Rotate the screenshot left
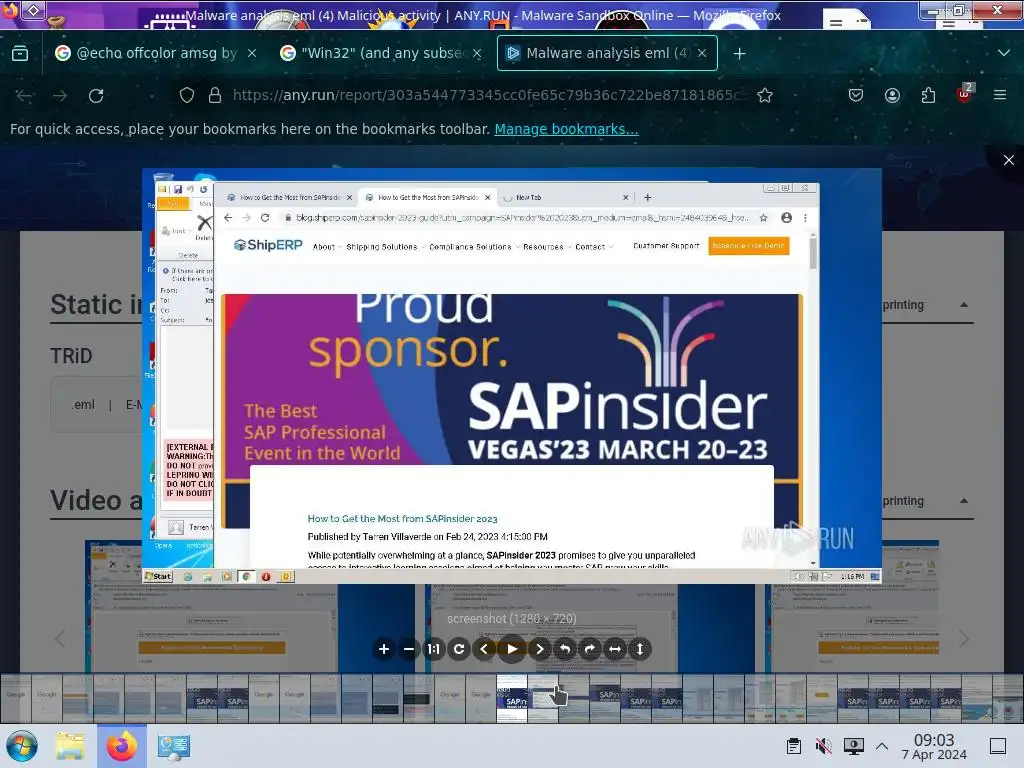1024x768 pixels. pos(565,648)
